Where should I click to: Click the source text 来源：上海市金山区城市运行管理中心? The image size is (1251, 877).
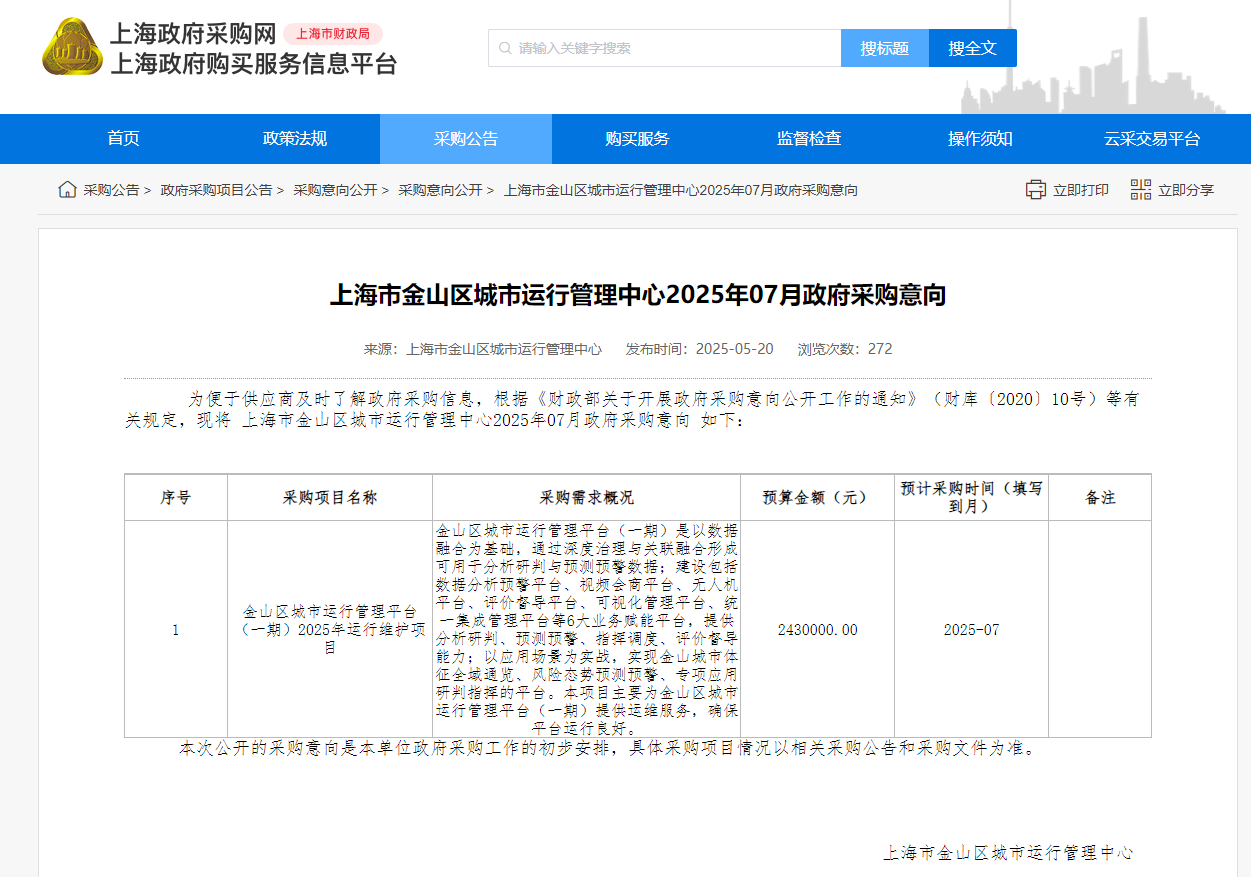483,349
